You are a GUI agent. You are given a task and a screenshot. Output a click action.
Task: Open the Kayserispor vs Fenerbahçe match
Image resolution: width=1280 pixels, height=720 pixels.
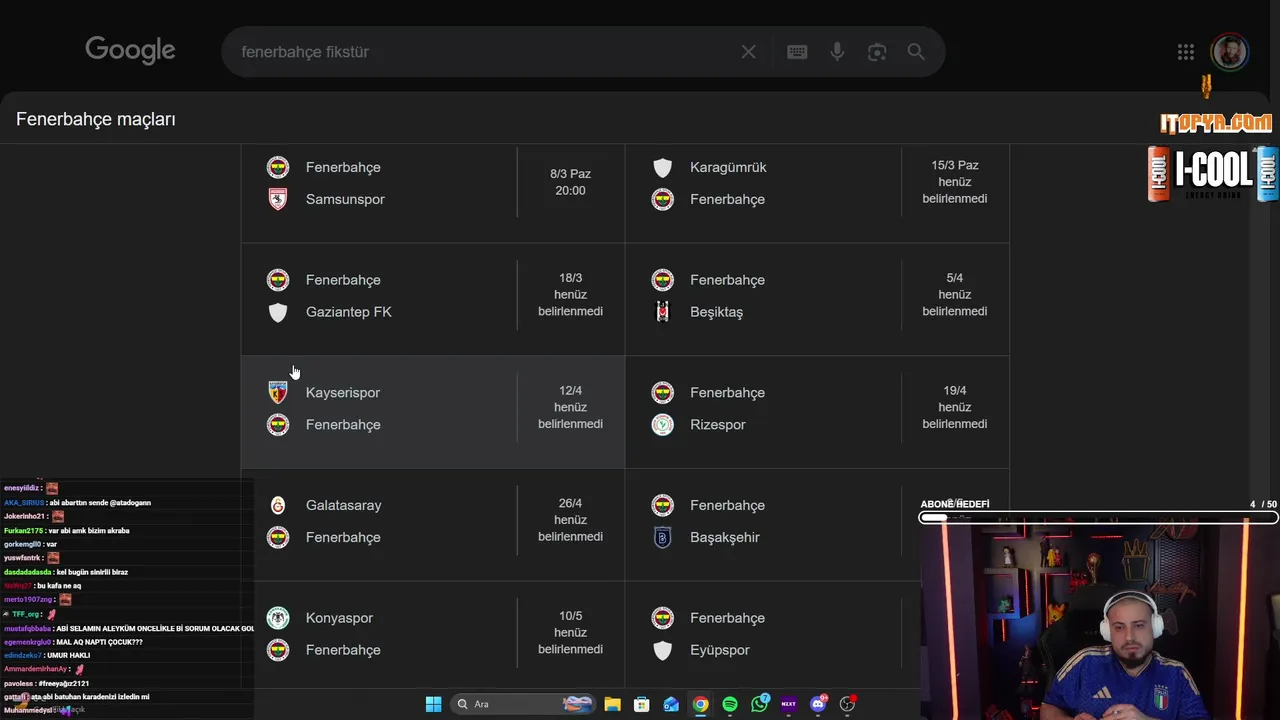click(433, 412)
